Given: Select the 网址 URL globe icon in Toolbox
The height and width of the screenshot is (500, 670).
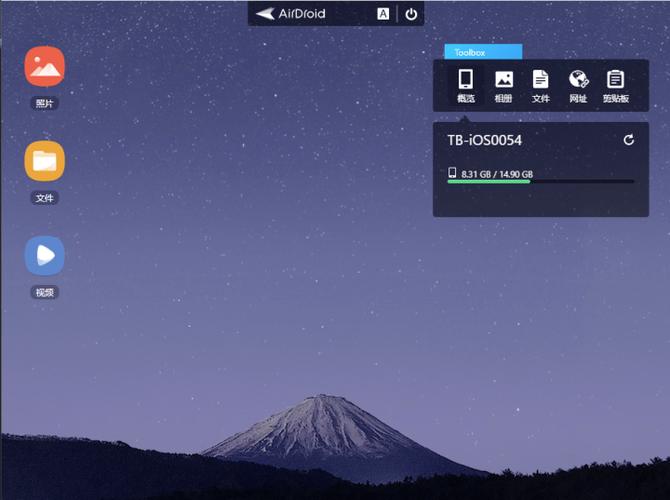Looking at the screenshot, I should click(x=578, y=86).
